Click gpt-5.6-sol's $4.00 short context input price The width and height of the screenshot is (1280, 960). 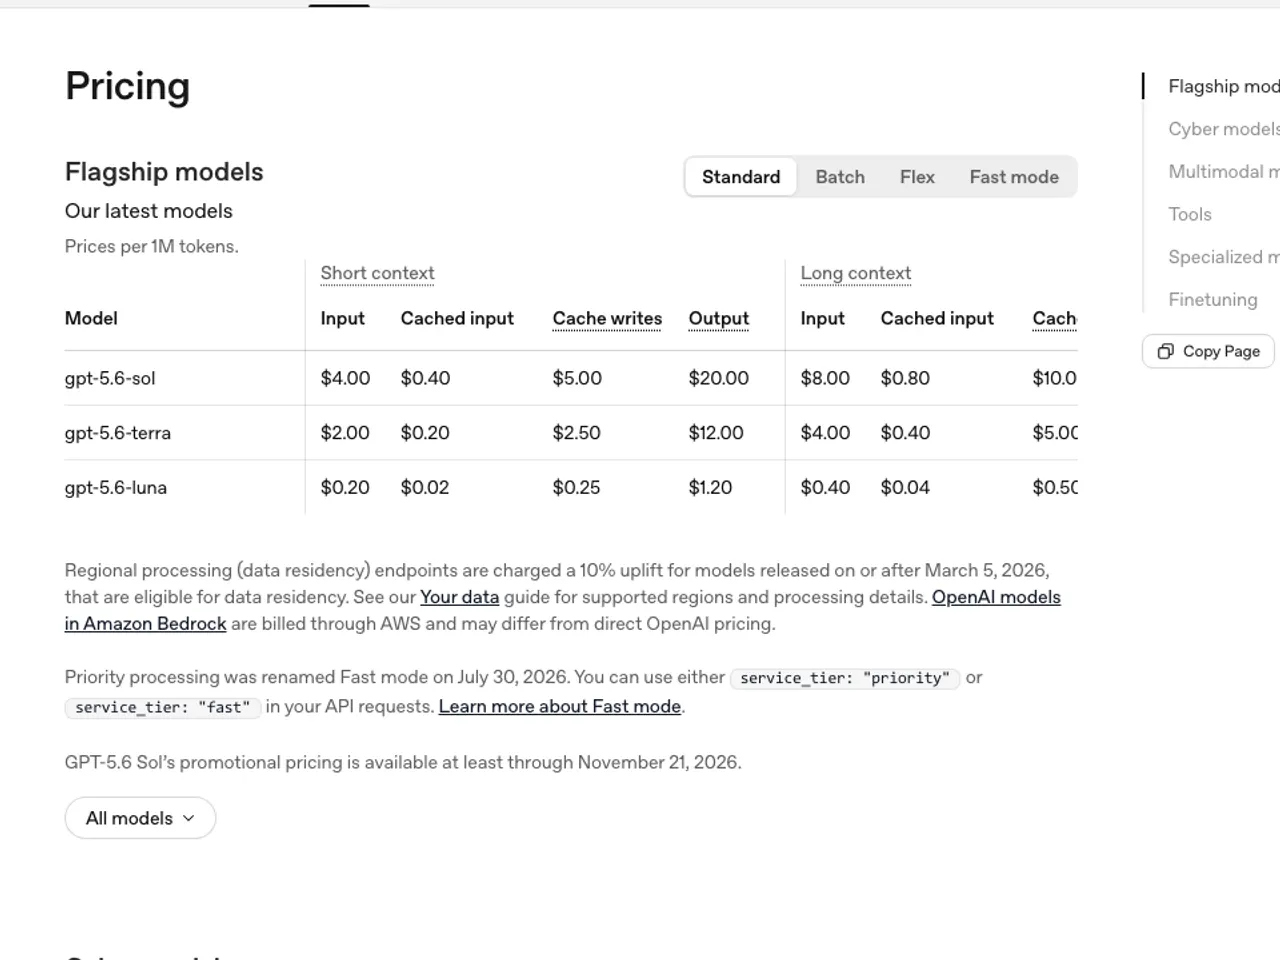345,378
